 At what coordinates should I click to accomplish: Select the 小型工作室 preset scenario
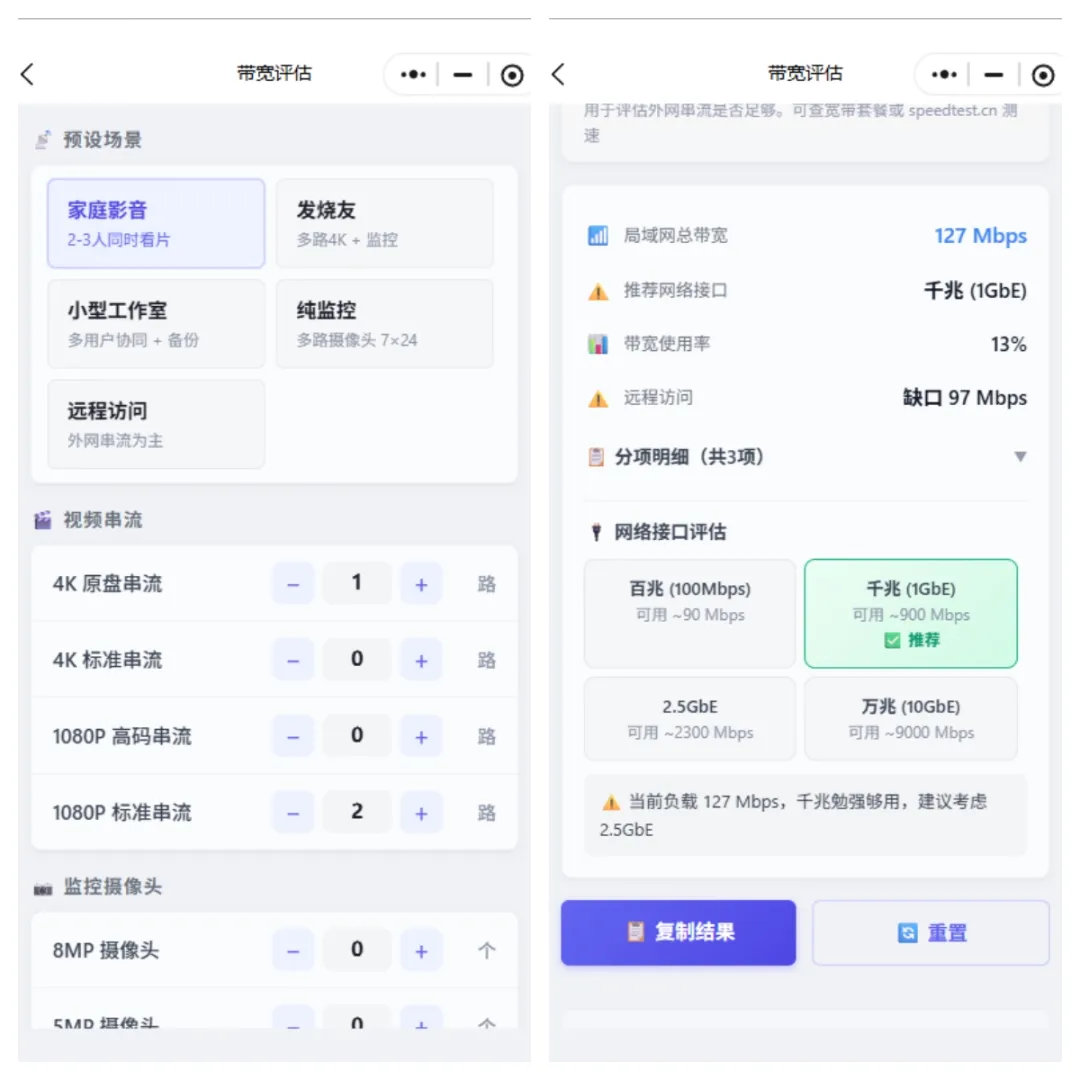point(156,324)
